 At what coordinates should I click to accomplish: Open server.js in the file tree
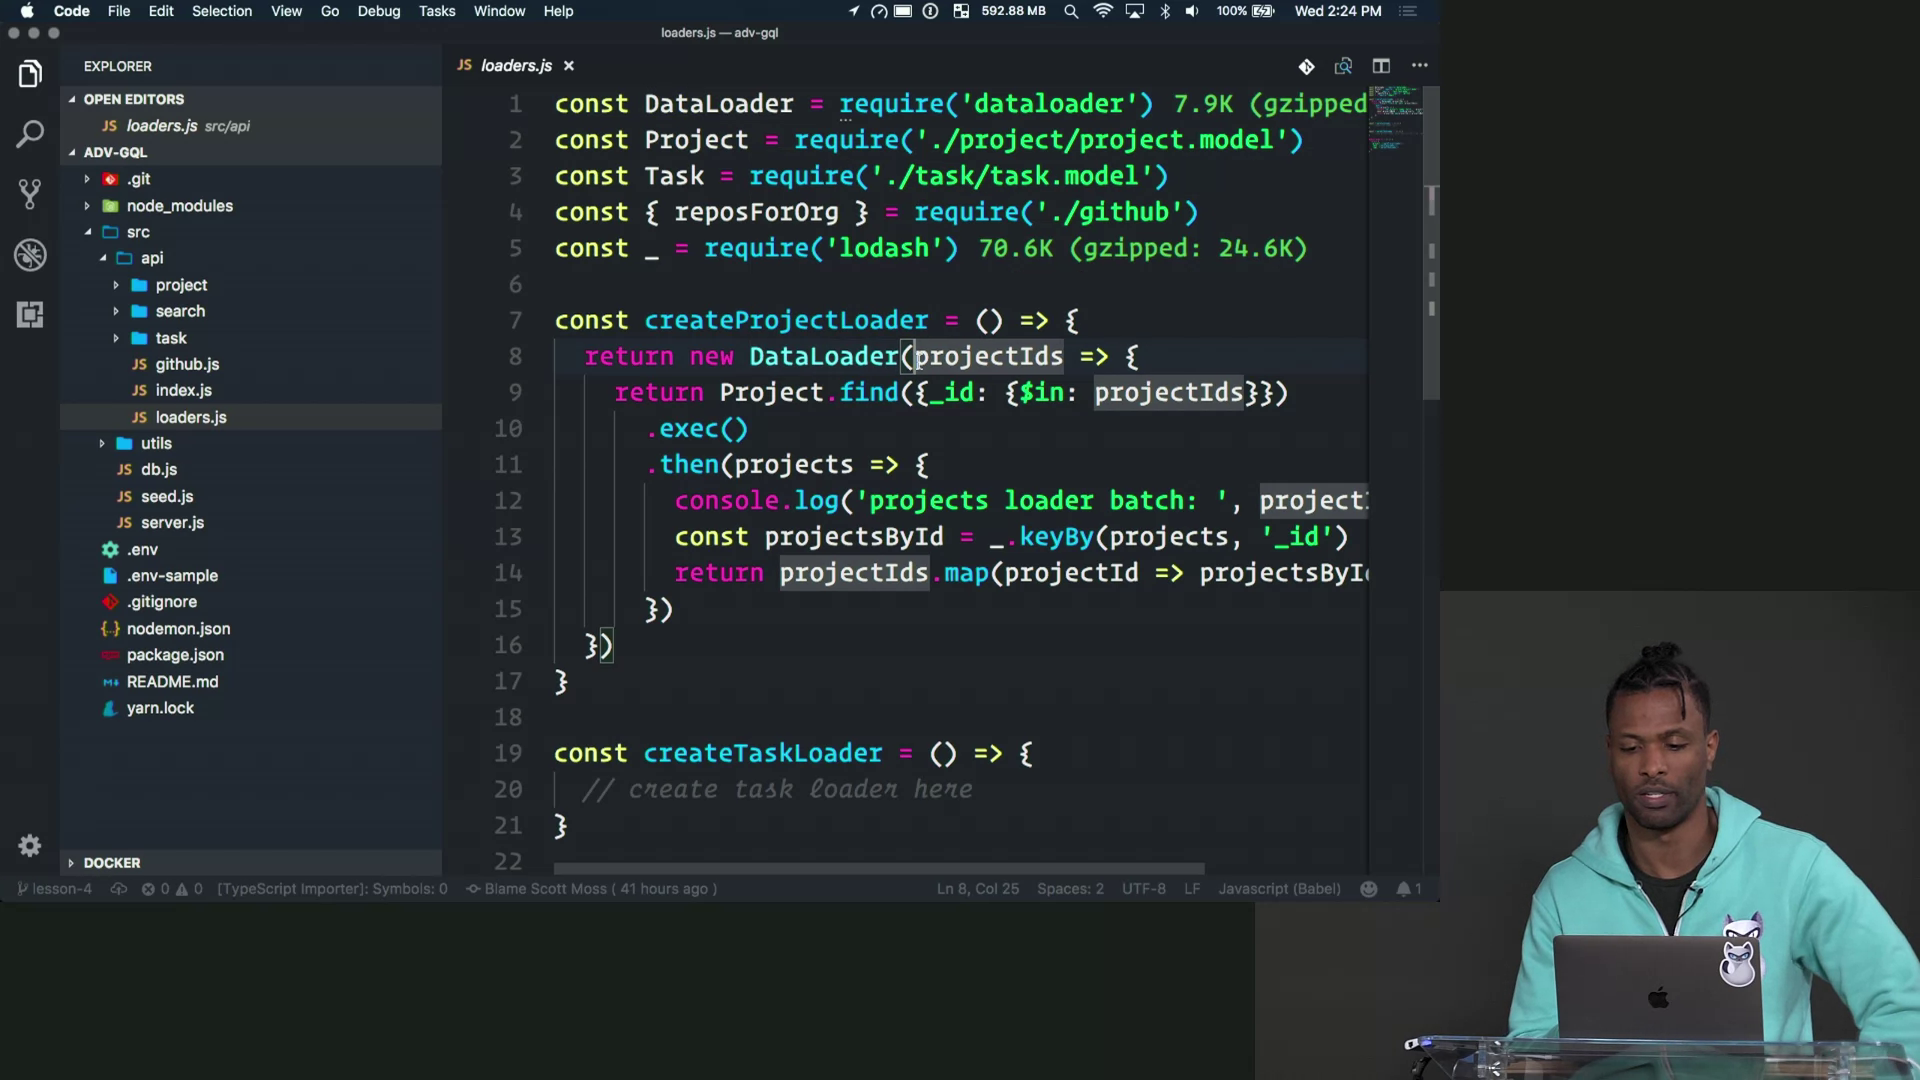[x=251, y=523]
